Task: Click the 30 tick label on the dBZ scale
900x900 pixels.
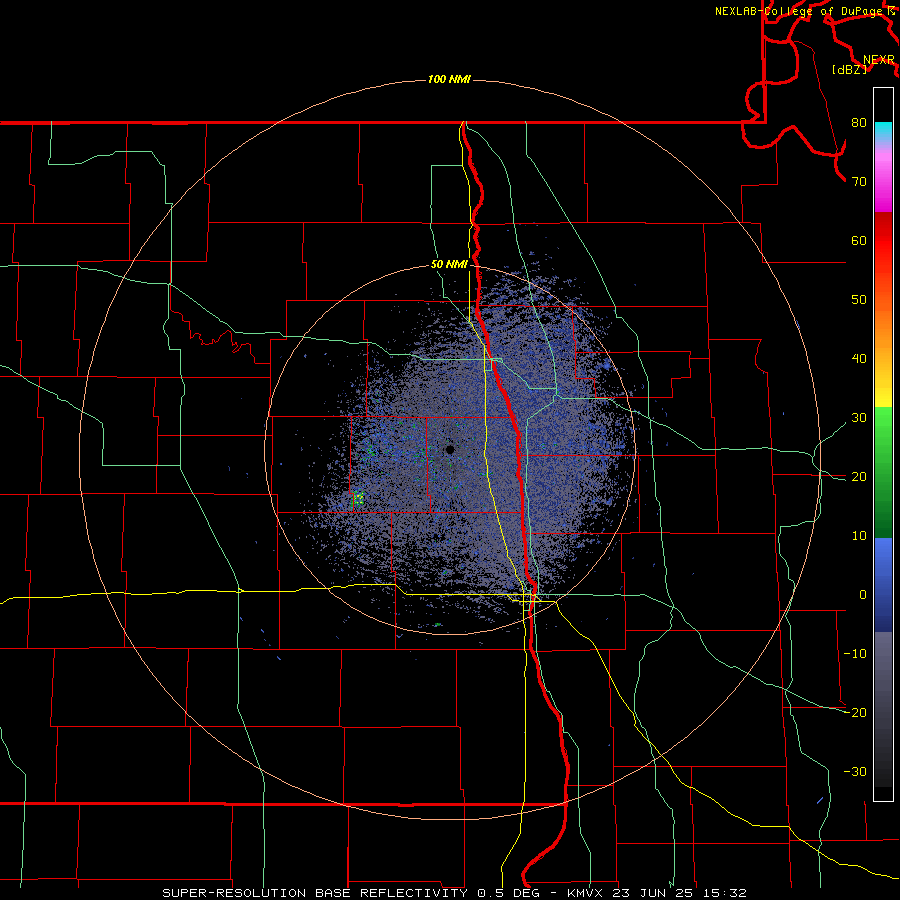Action: coord(859,418)
